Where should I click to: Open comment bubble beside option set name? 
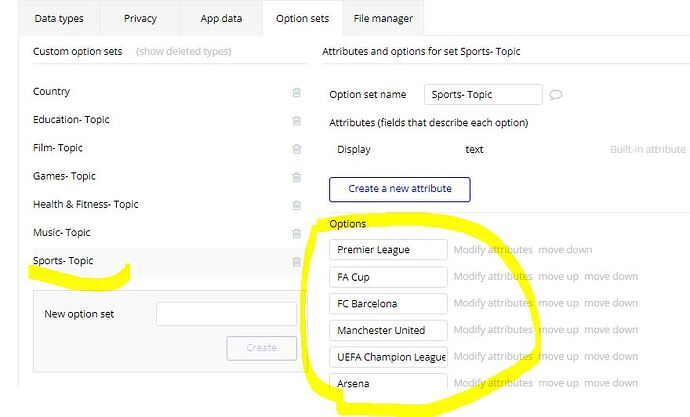556,95
